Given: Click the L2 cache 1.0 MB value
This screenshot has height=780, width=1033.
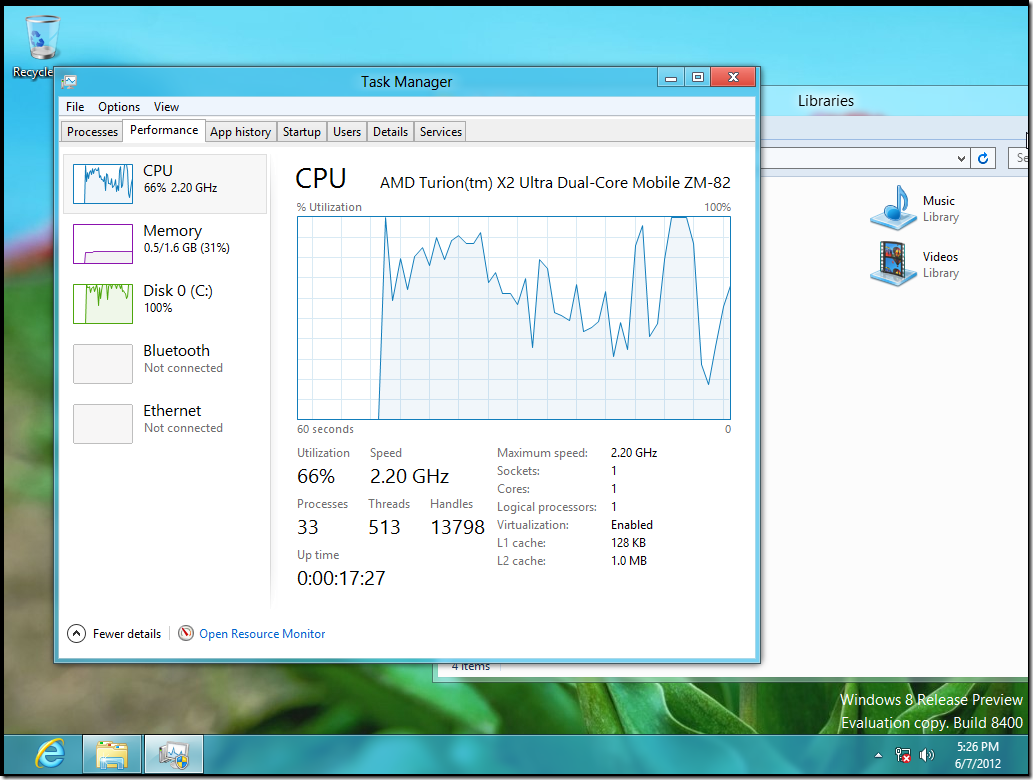Looking at the screenshot, I should point(628,561).
